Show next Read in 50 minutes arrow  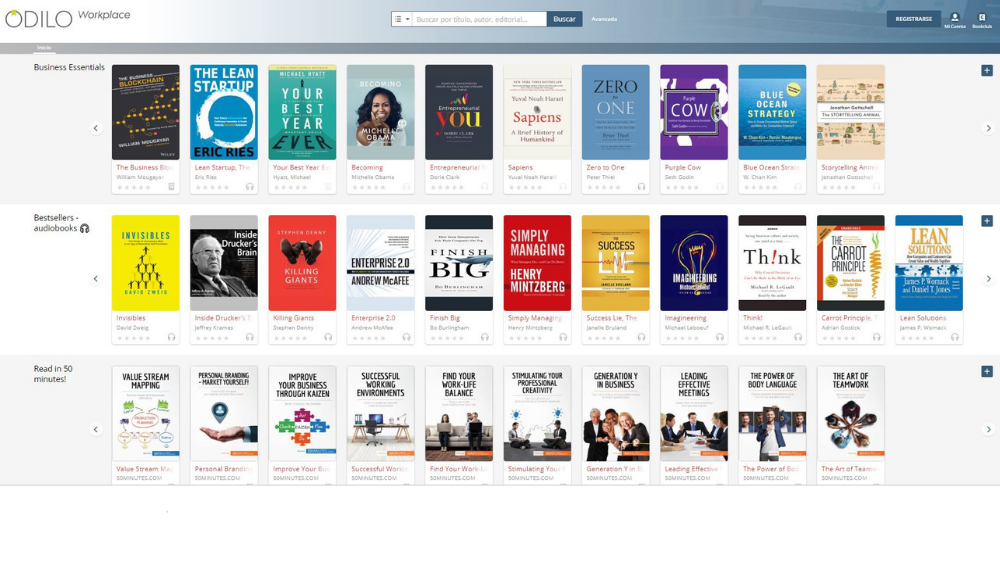click(989, 429)
